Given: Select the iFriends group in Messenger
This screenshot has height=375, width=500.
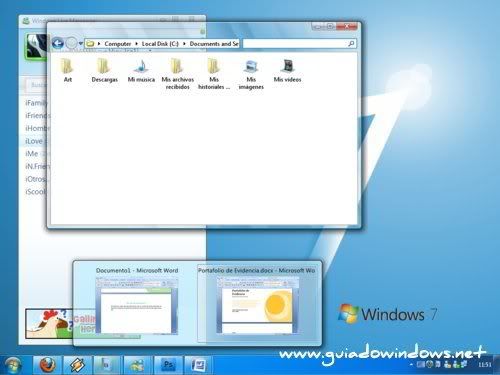Looking at the screenshot, I should [38, 115].
